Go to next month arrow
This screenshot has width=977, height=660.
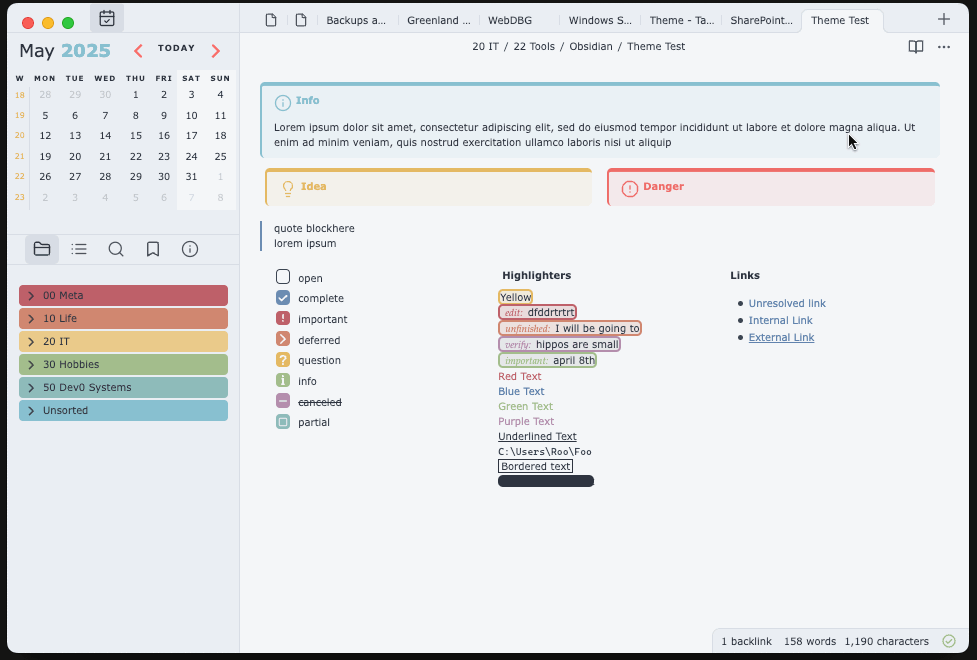(216, 50)
